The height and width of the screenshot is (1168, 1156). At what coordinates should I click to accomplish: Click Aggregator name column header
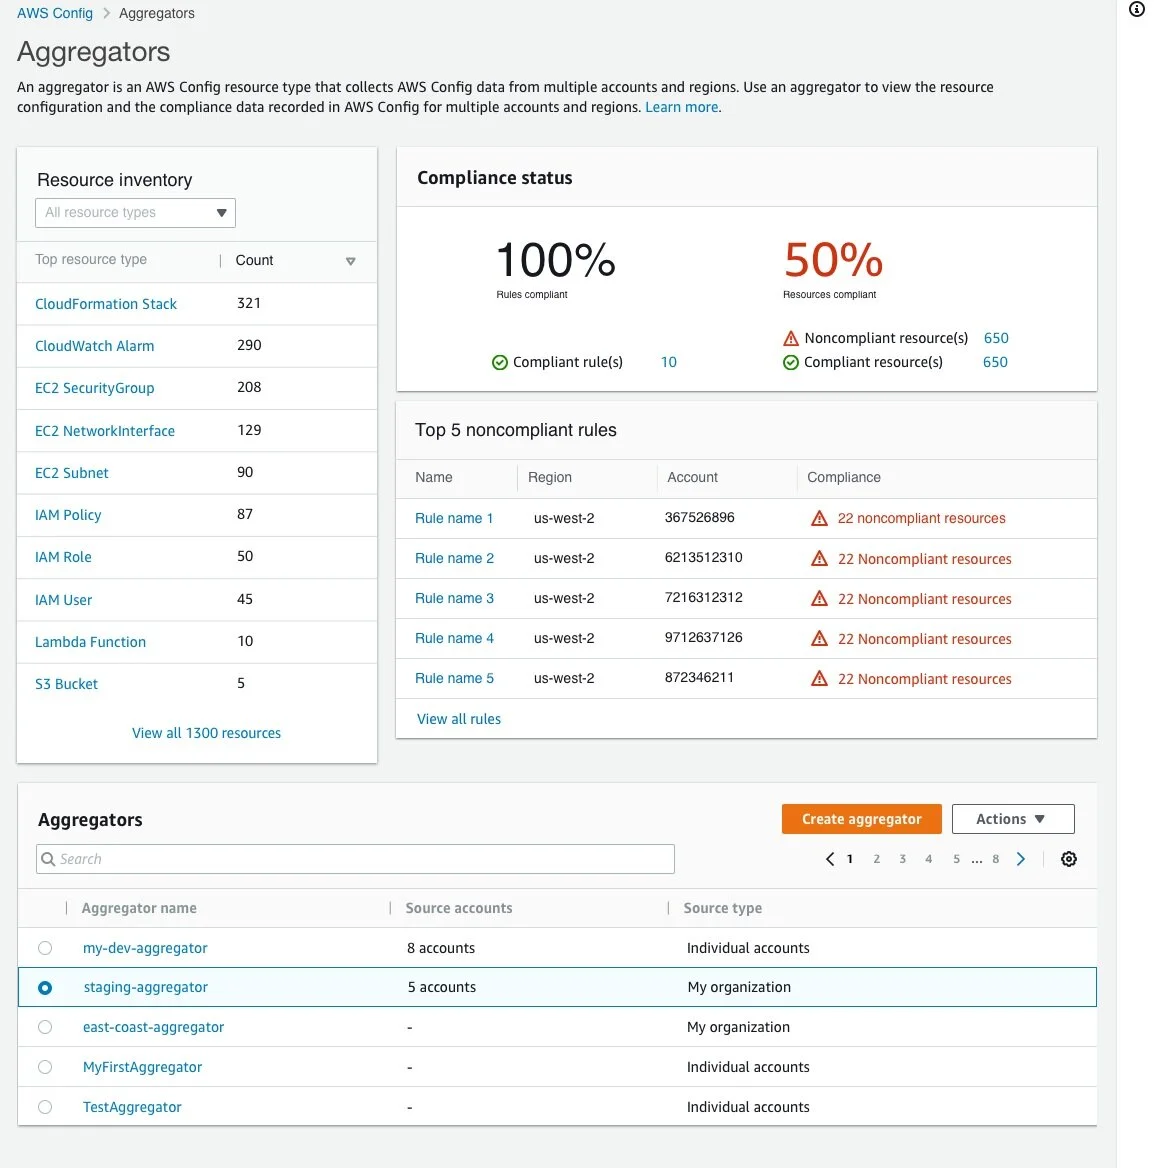tap(139, 908)
